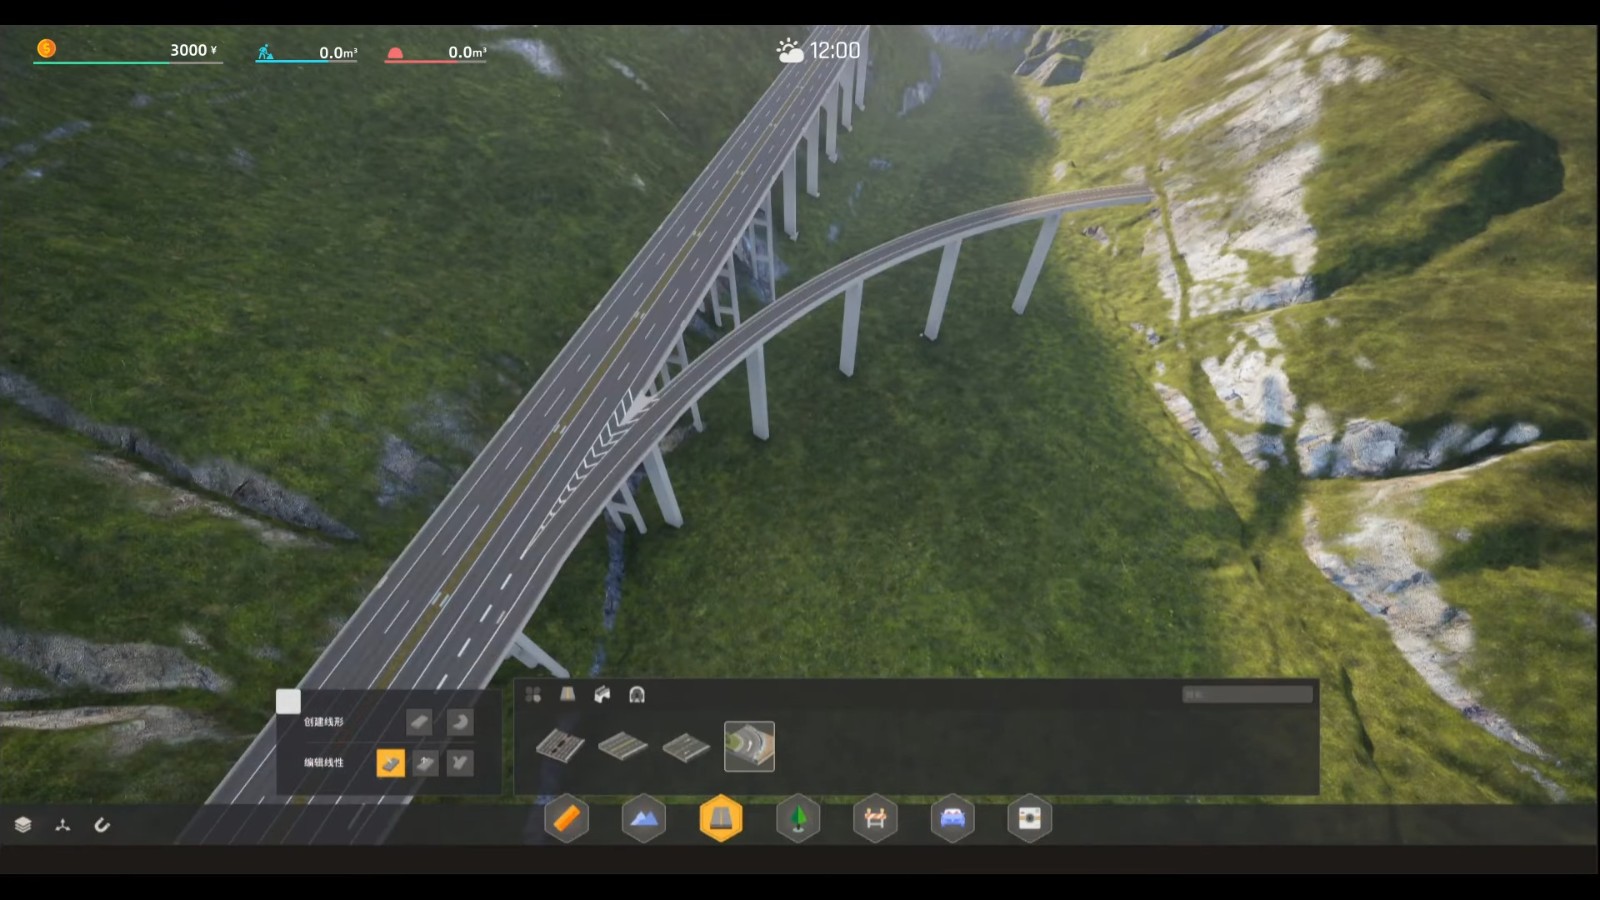Open the green tree vegetation tool

798,819
